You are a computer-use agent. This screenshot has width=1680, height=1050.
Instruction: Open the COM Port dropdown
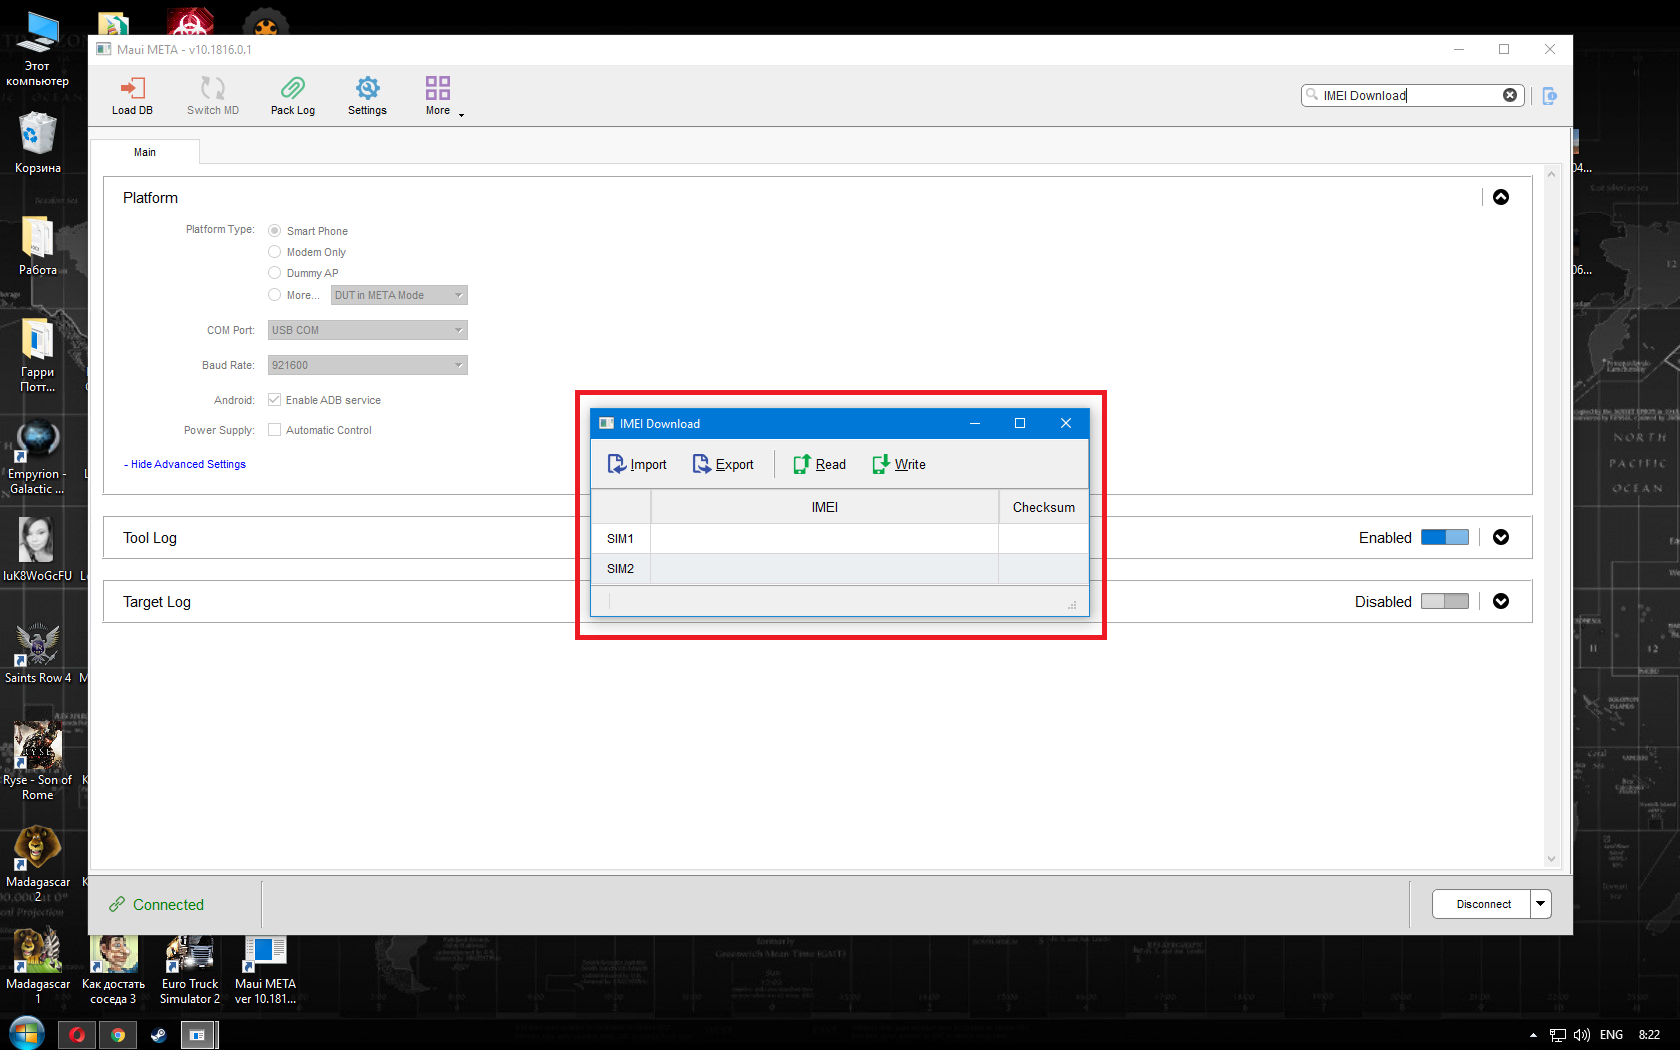click(367, 330)
